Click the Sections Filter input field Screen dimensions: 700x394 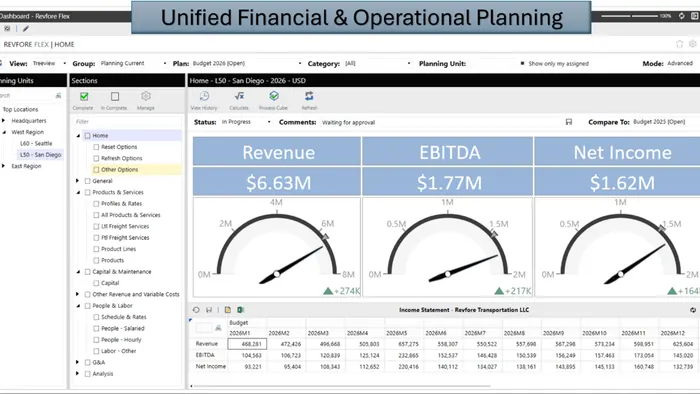(x=127, y=121)
